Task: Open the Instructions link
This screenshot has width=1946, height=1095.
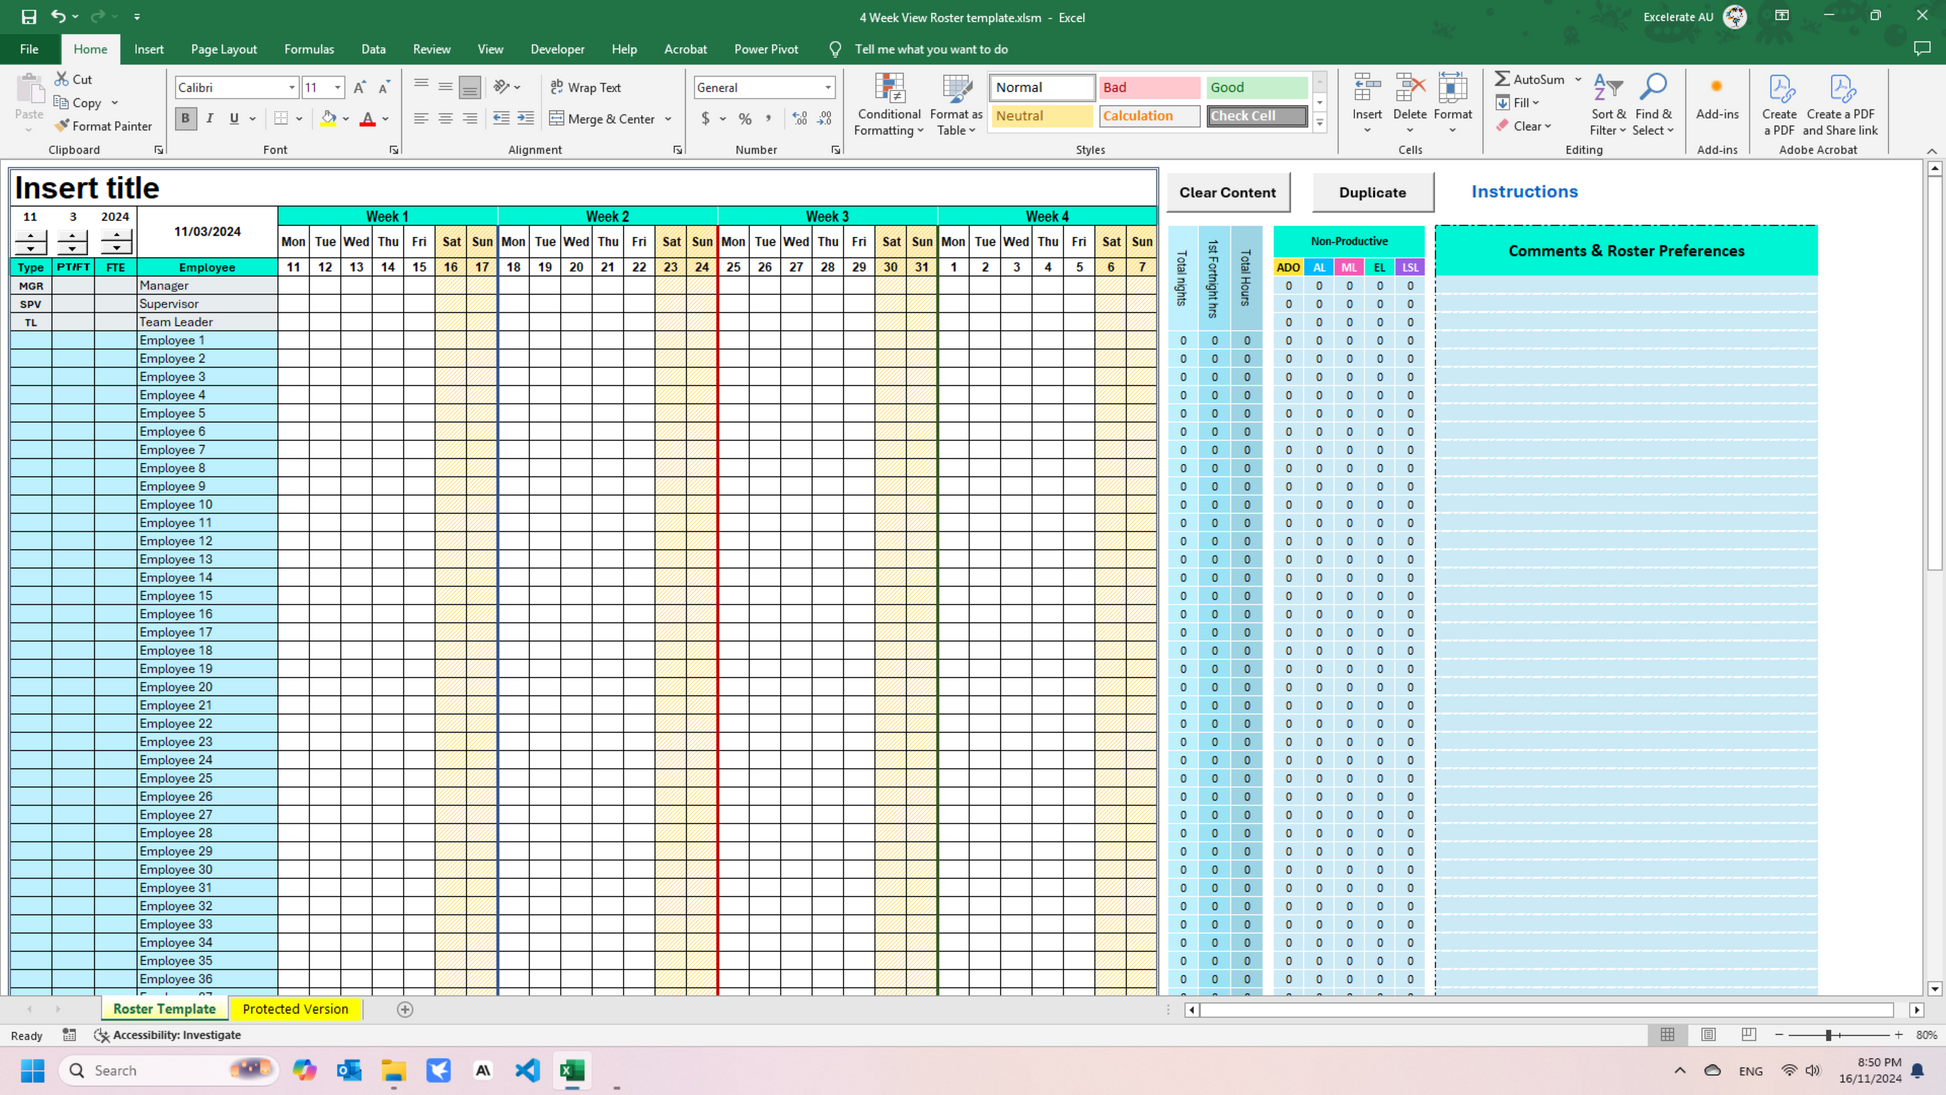Action: 1524,191
